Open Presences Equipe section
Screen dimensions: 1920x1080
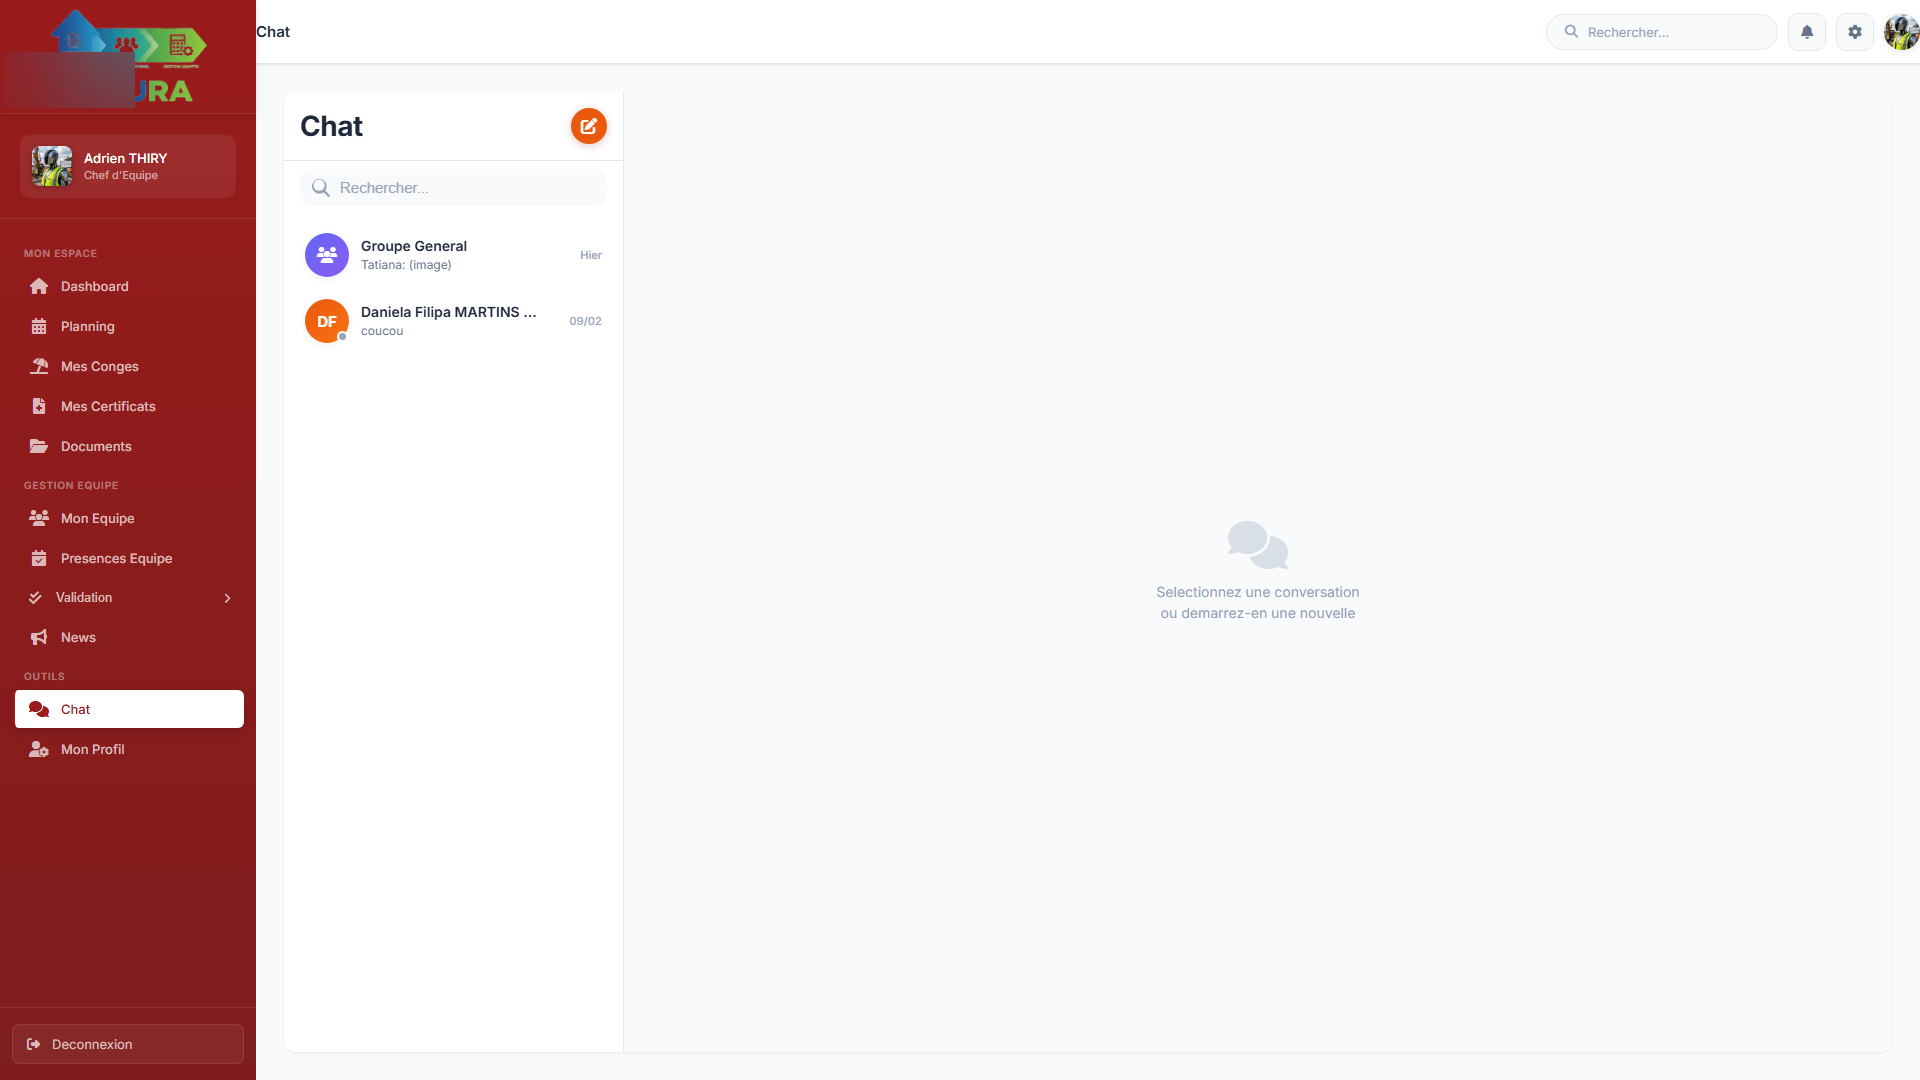point(116,559)
